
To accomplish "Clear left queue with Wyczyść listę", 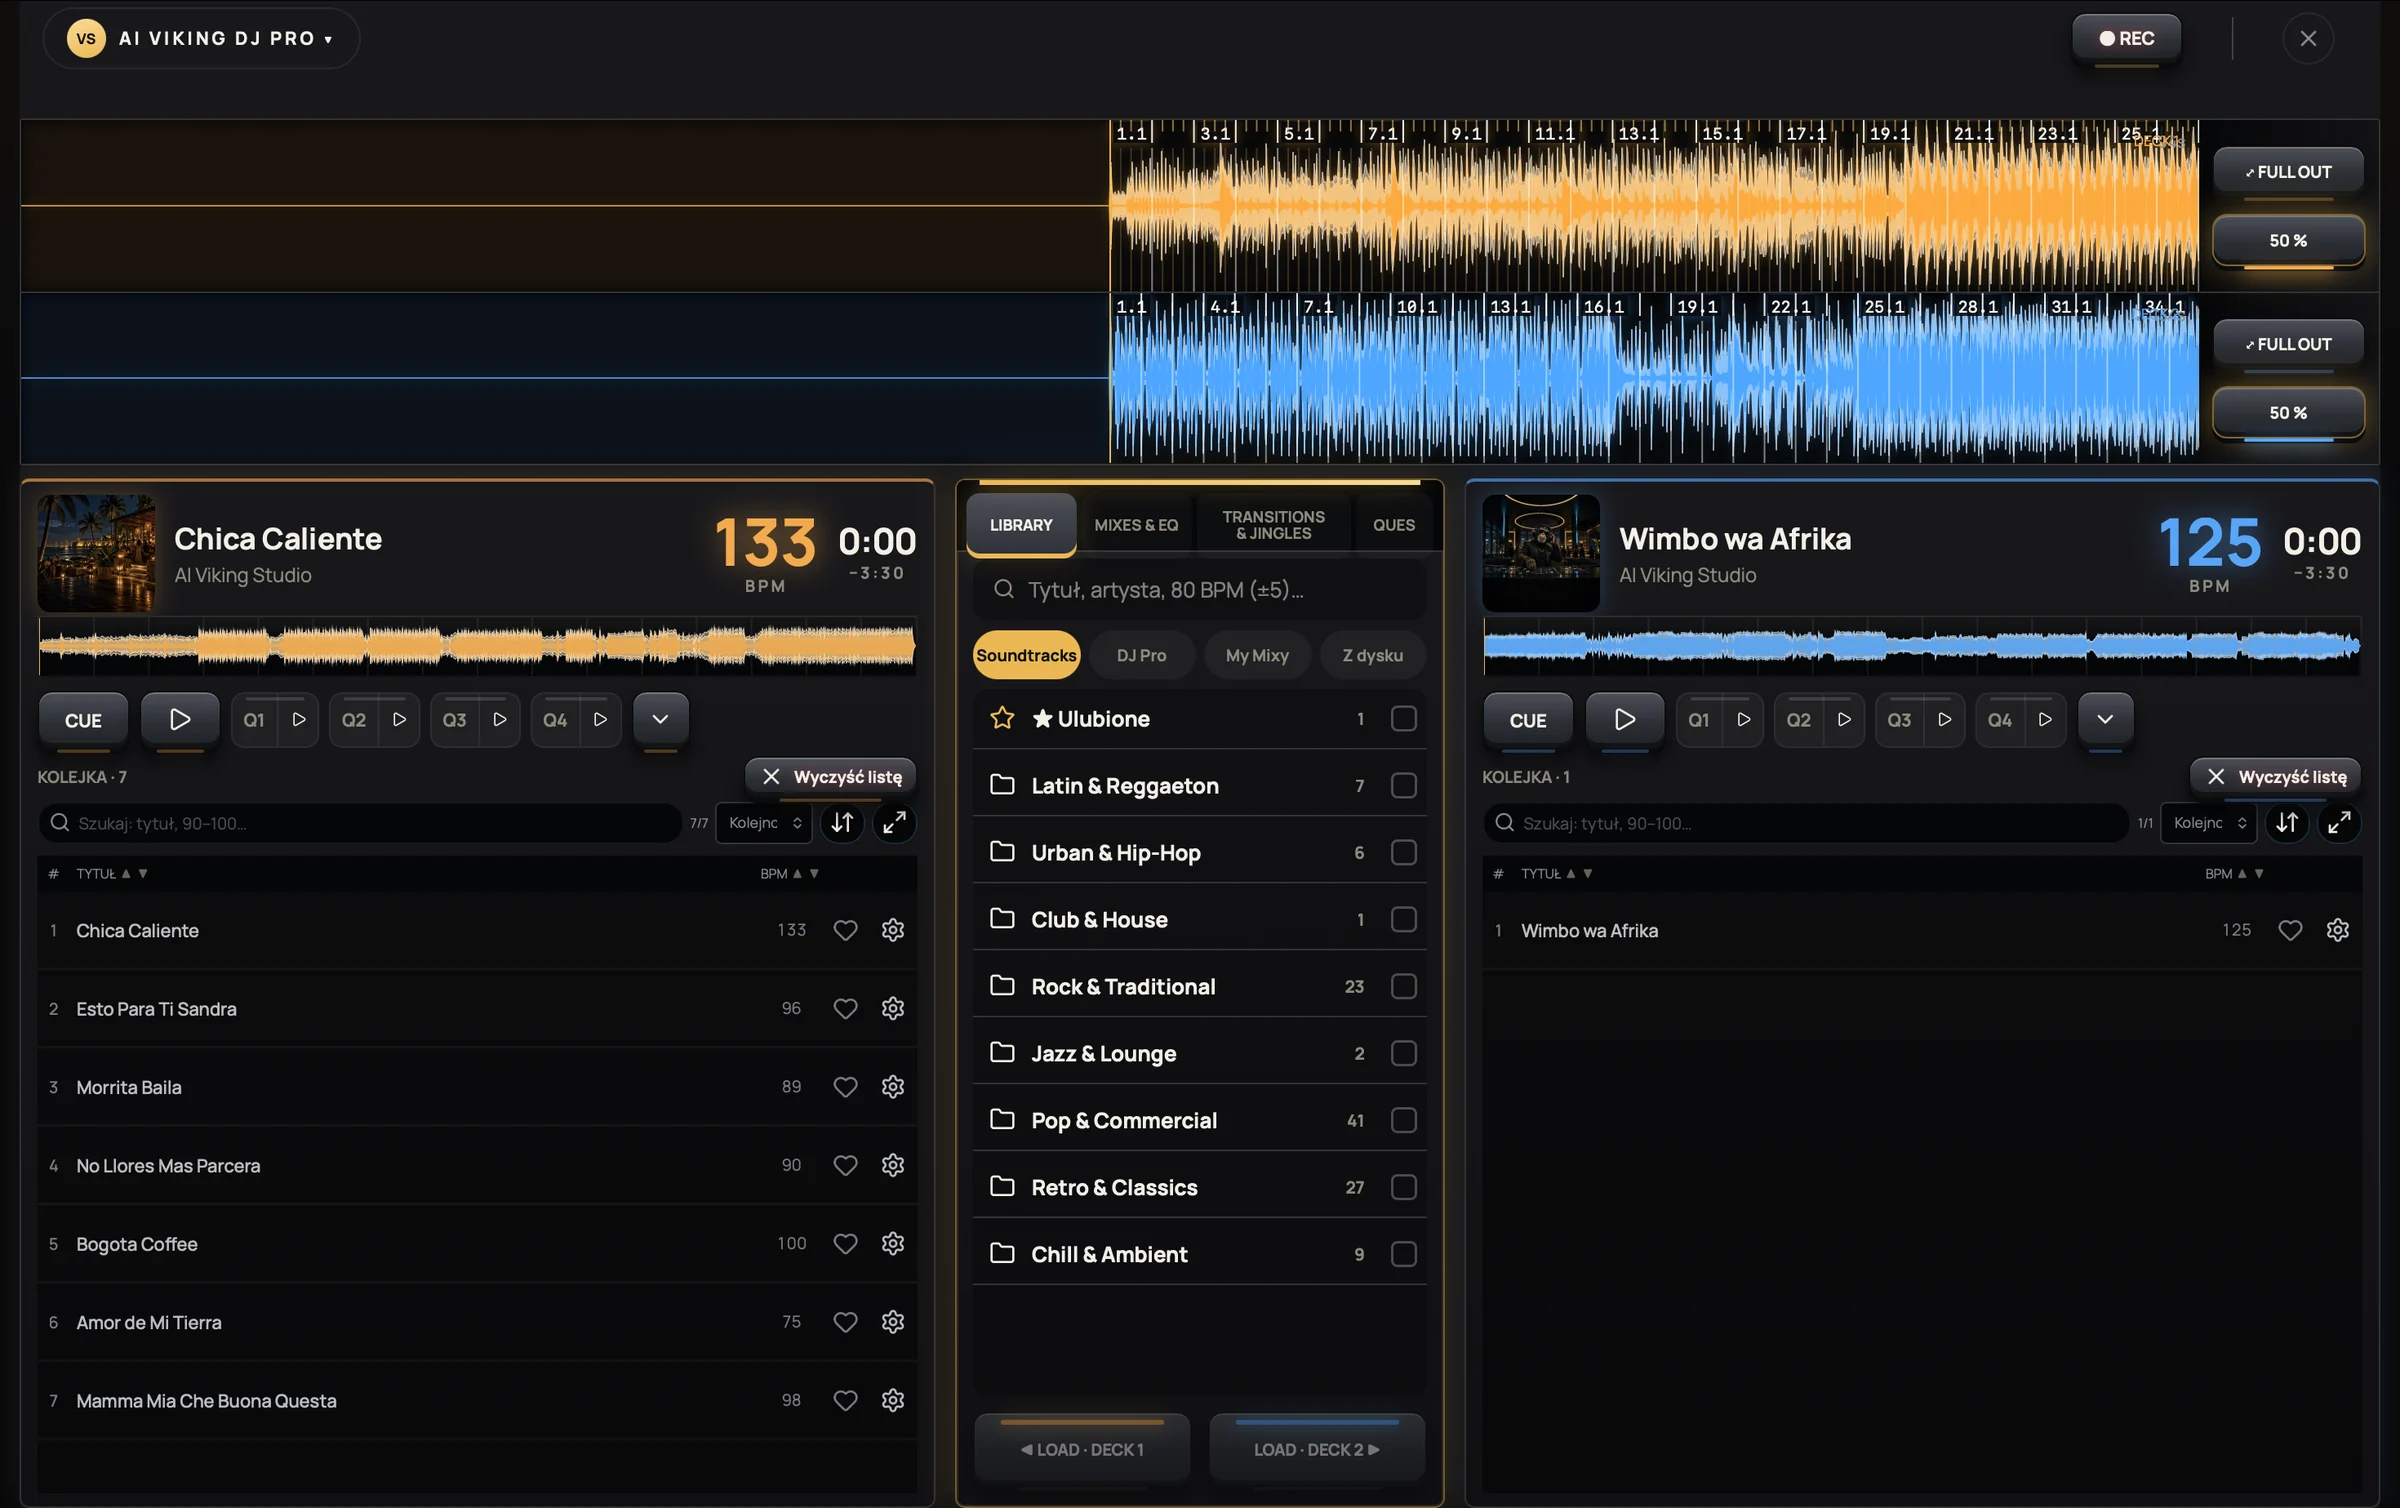I will pyautogui.click(x=830, y=776).
